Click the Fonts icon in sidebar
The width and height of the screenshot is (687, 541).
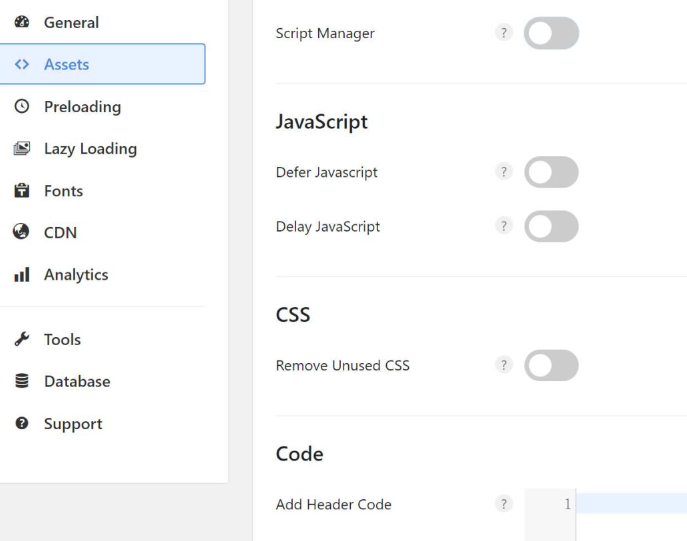click(21, 191)
